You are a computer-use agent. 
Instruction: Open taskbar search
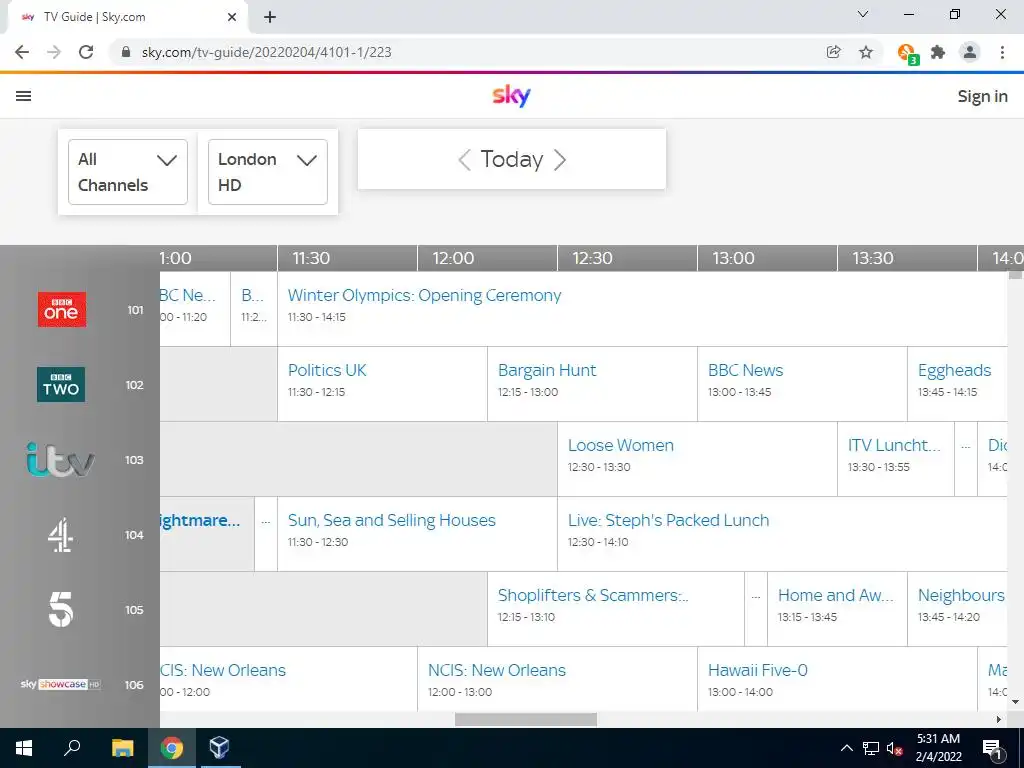tap(72, 748)
